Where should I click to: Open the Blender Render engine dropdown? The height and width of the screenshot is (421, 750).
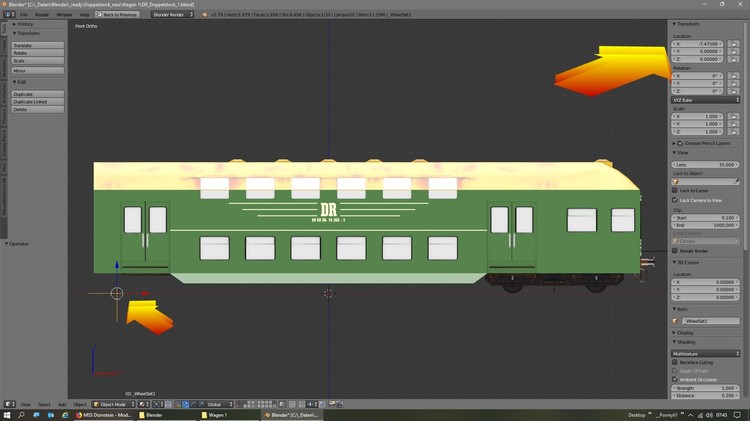coord(173,15)
